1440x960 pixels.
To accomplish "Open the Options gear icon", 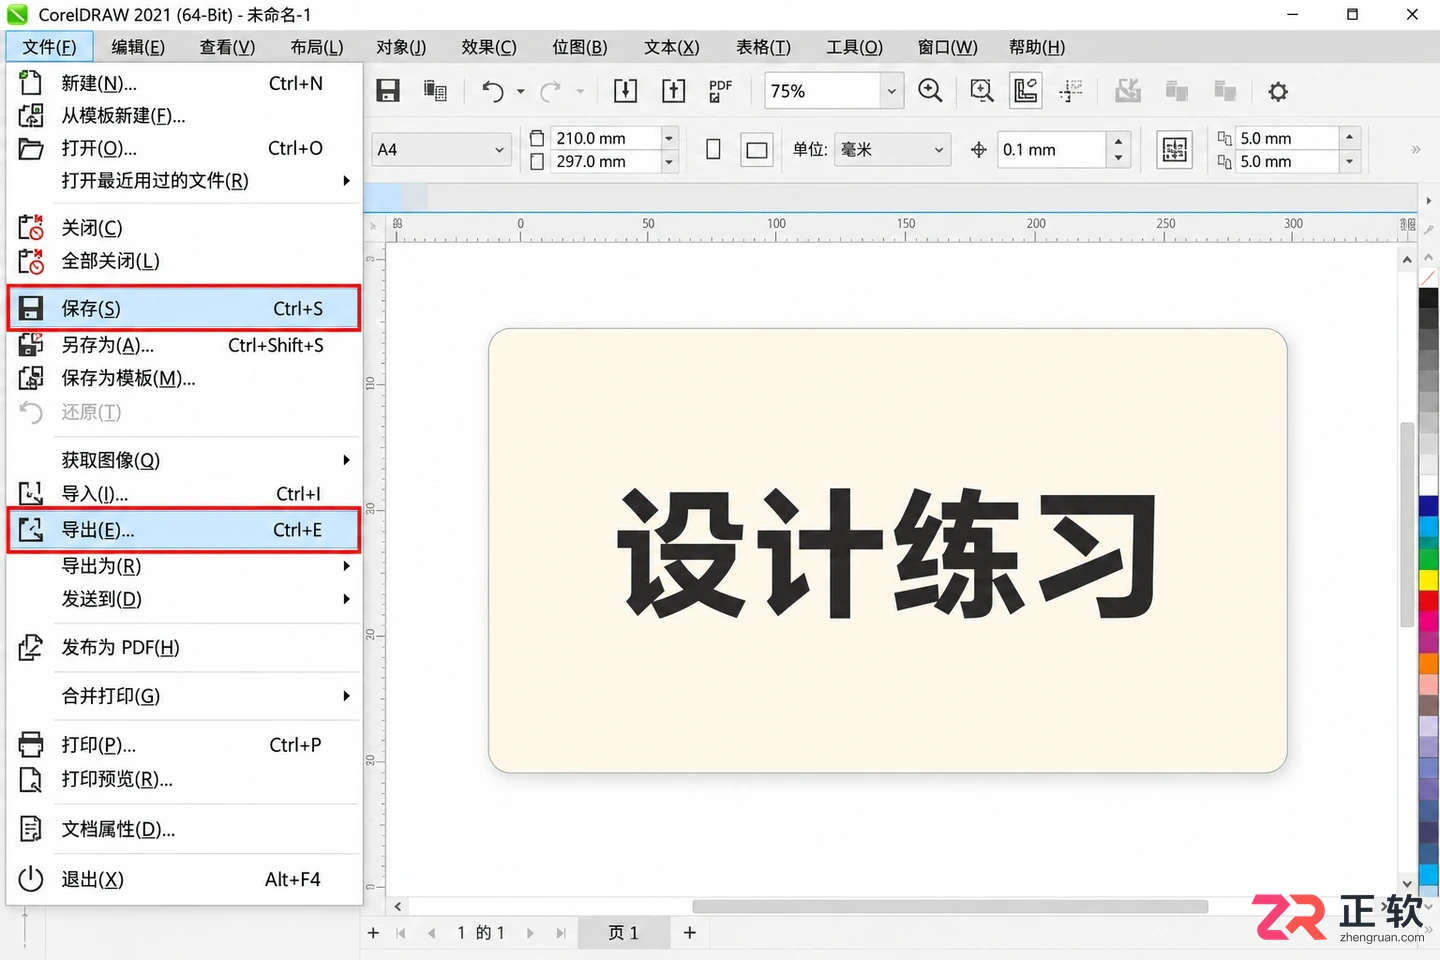I will [1278, 92].
